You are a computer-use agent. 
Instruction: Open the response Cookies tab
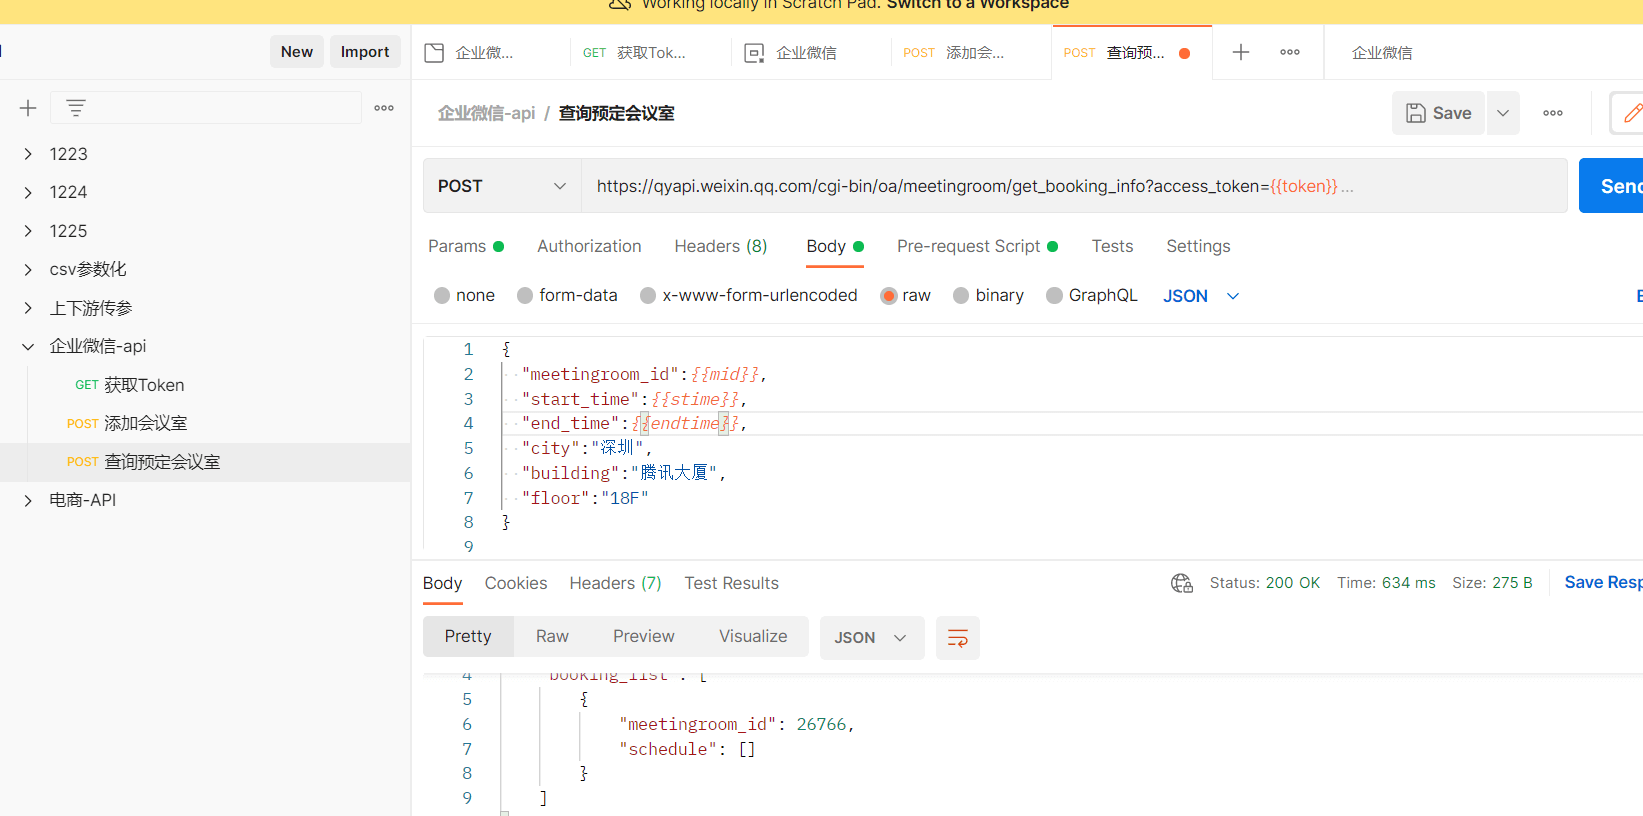pos(516,583)
